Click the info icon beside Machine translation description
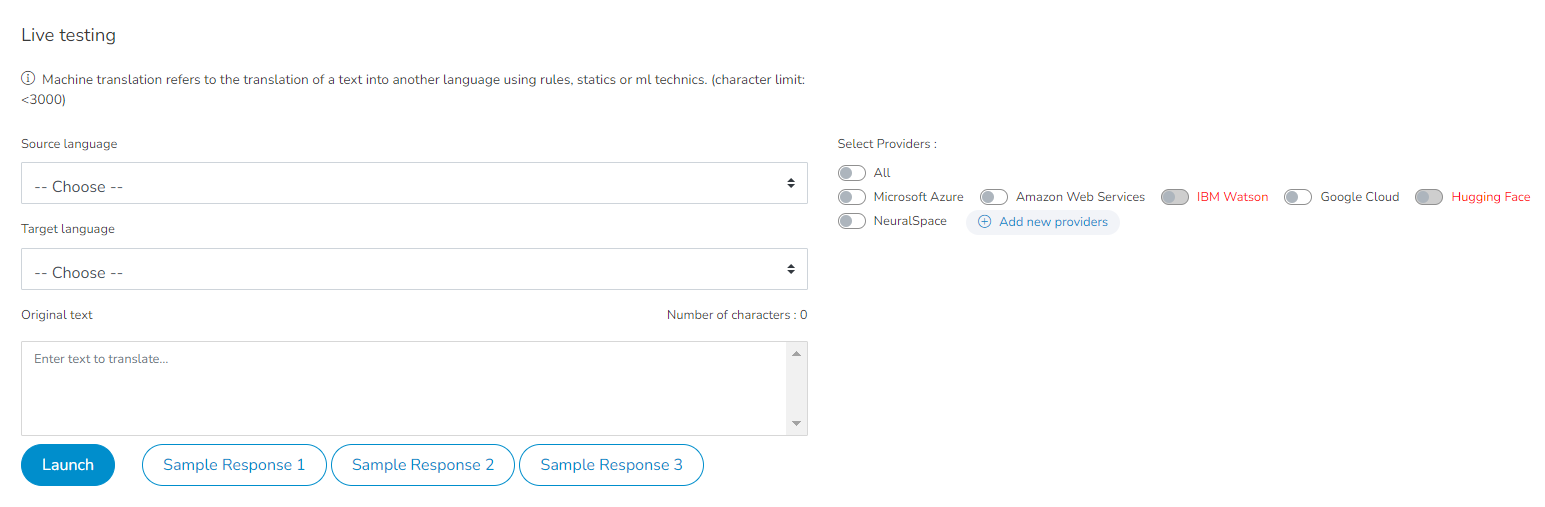Viewport: 1545px width, 507px height. tap(28, 78)
